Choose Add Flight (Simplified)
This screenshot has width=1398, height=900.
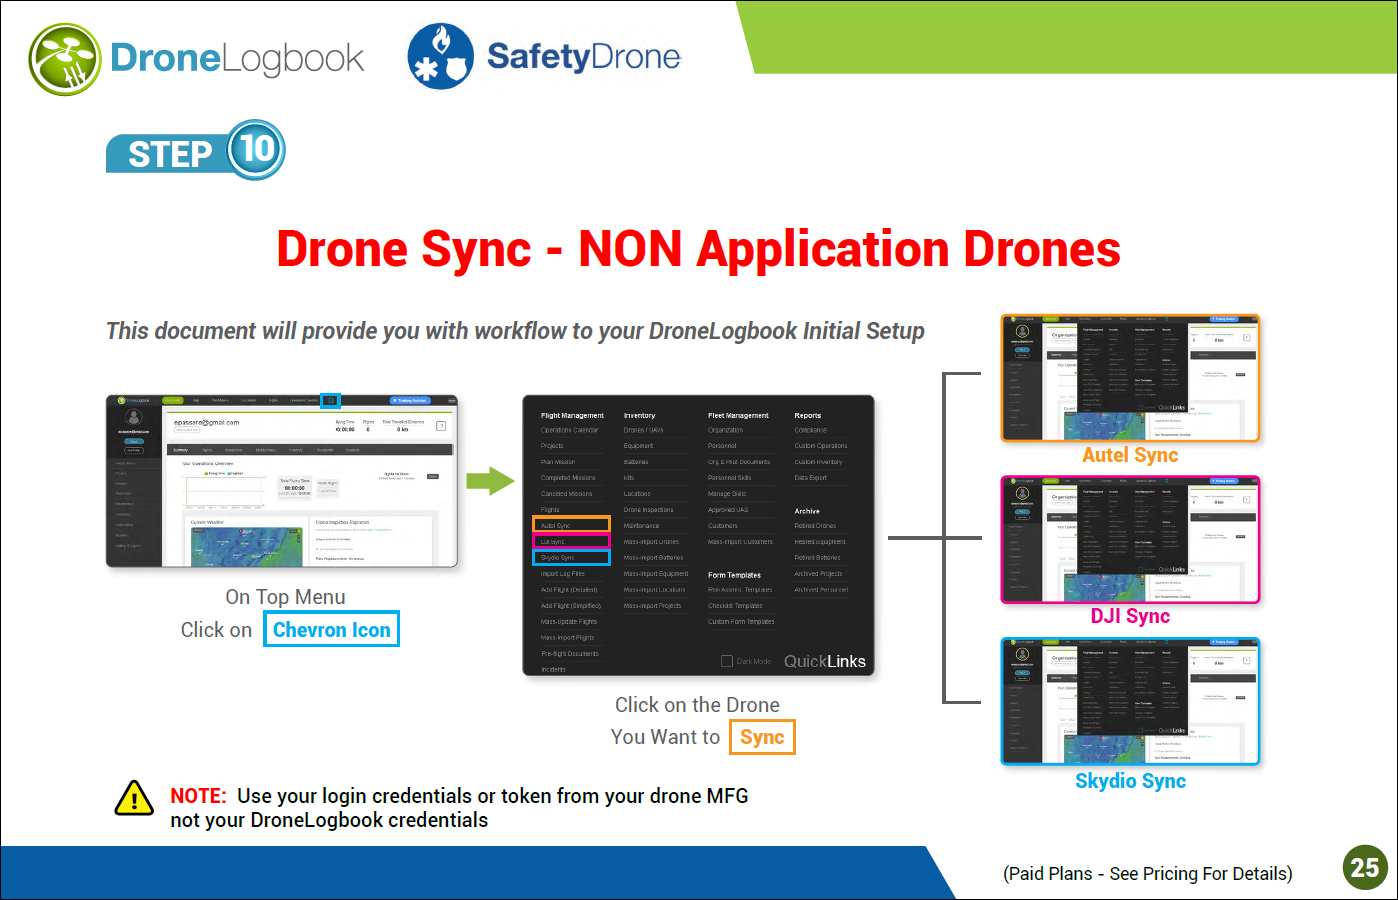[x=571, y=606]
